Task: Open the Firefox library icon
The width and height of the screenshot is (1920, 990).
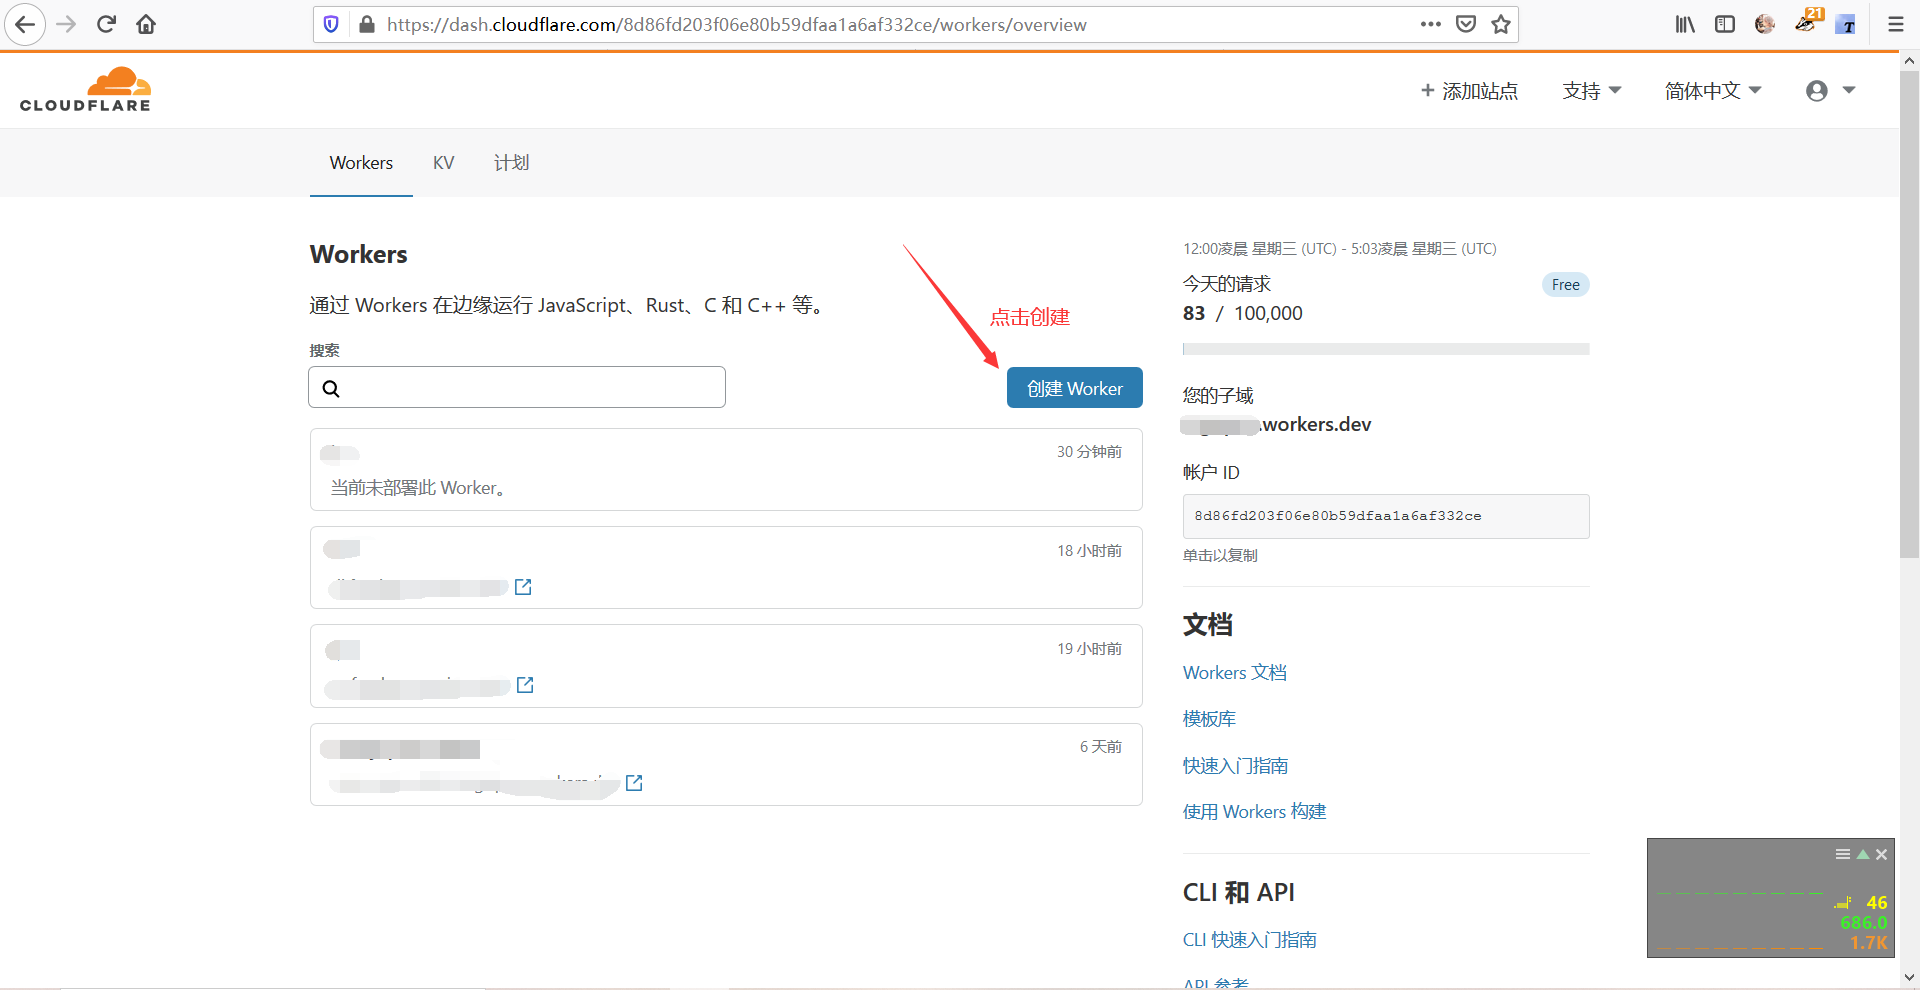Action: coord(1686,24)
